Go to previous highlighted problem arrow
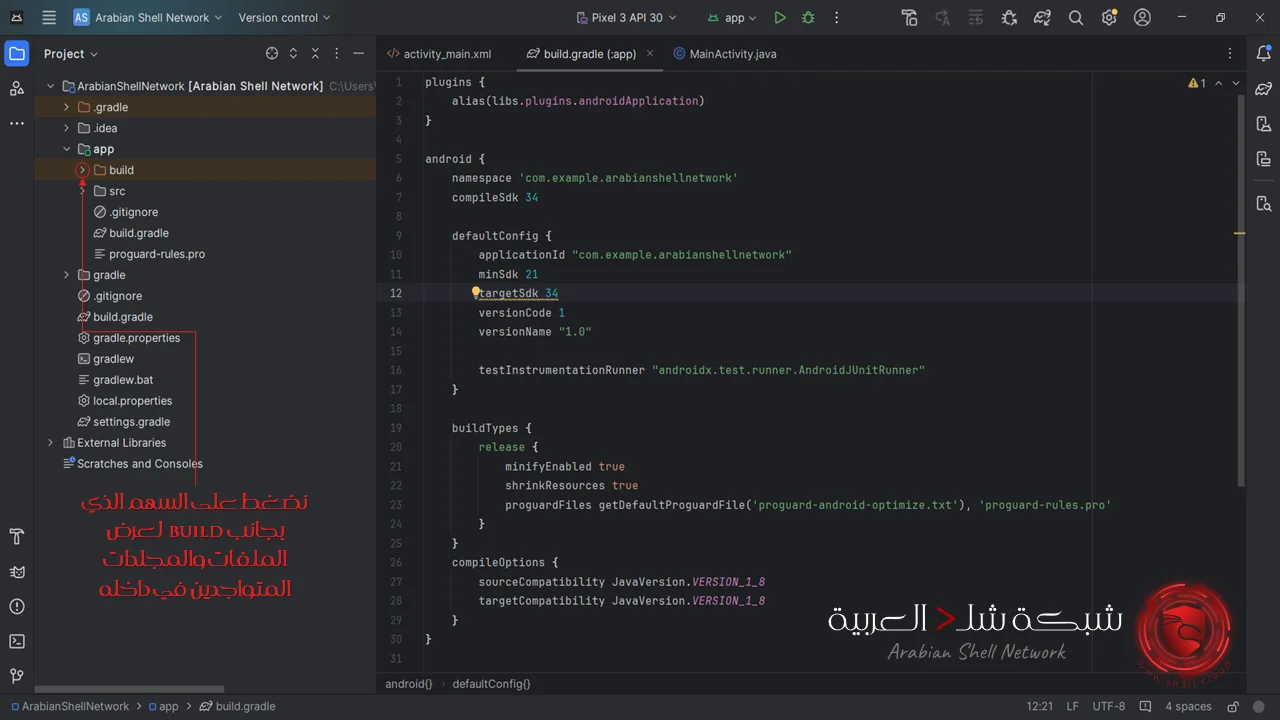The height and width of the screenshot is (720, 1280). (1218, 83)
